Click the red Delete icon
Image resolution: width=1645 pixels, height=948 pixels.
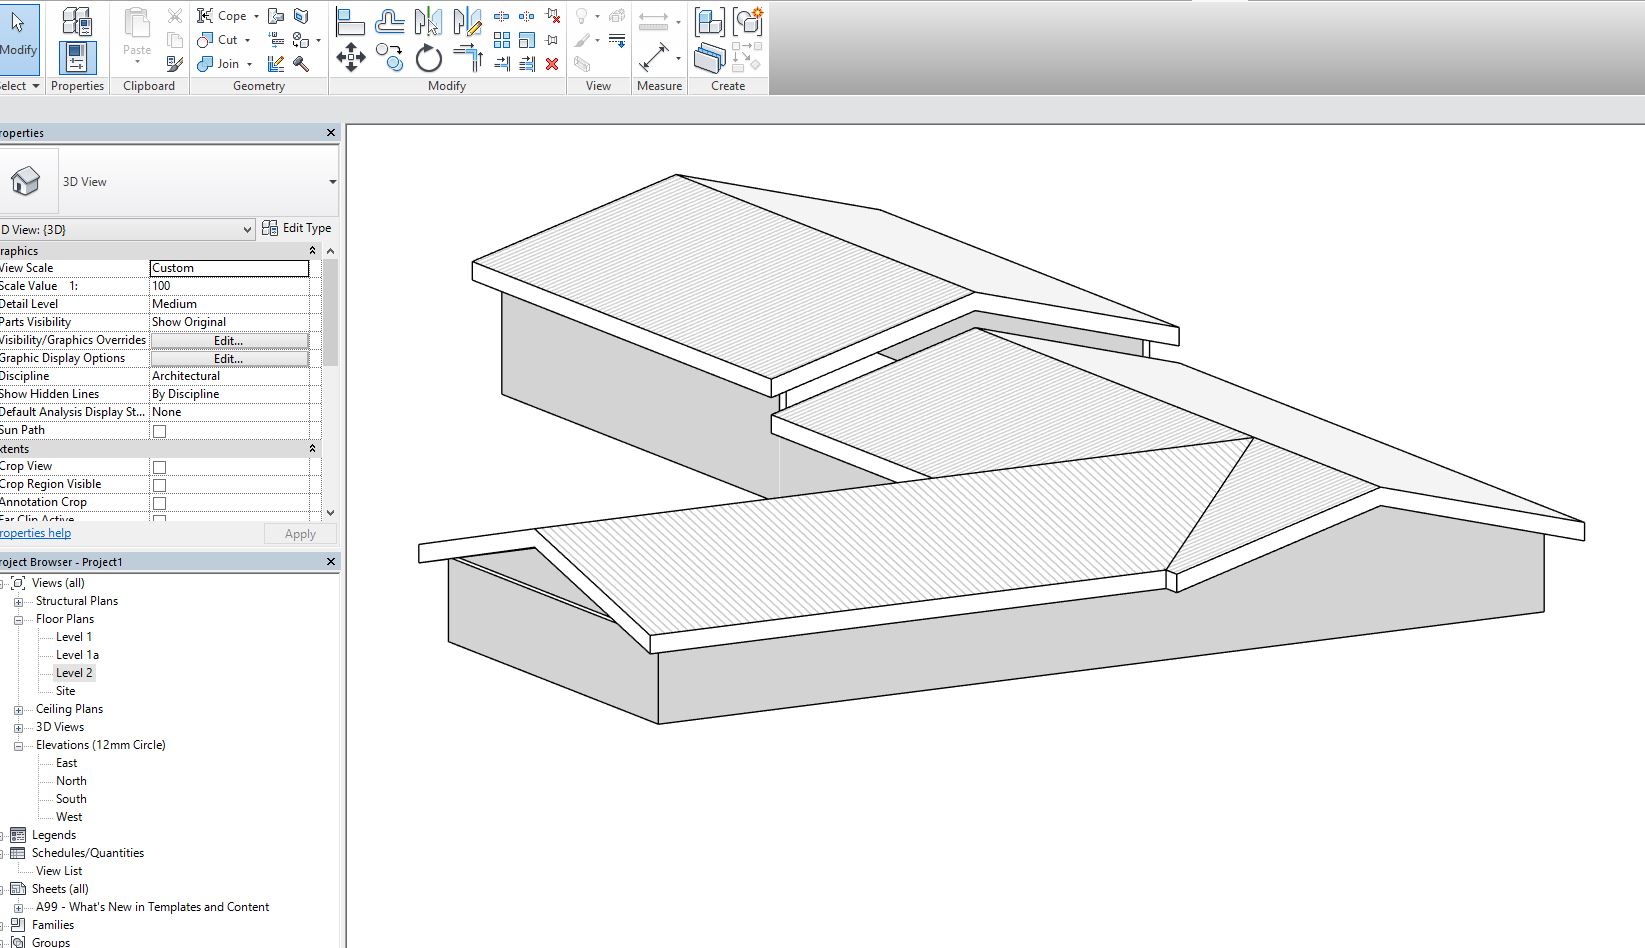coord(552,64)
